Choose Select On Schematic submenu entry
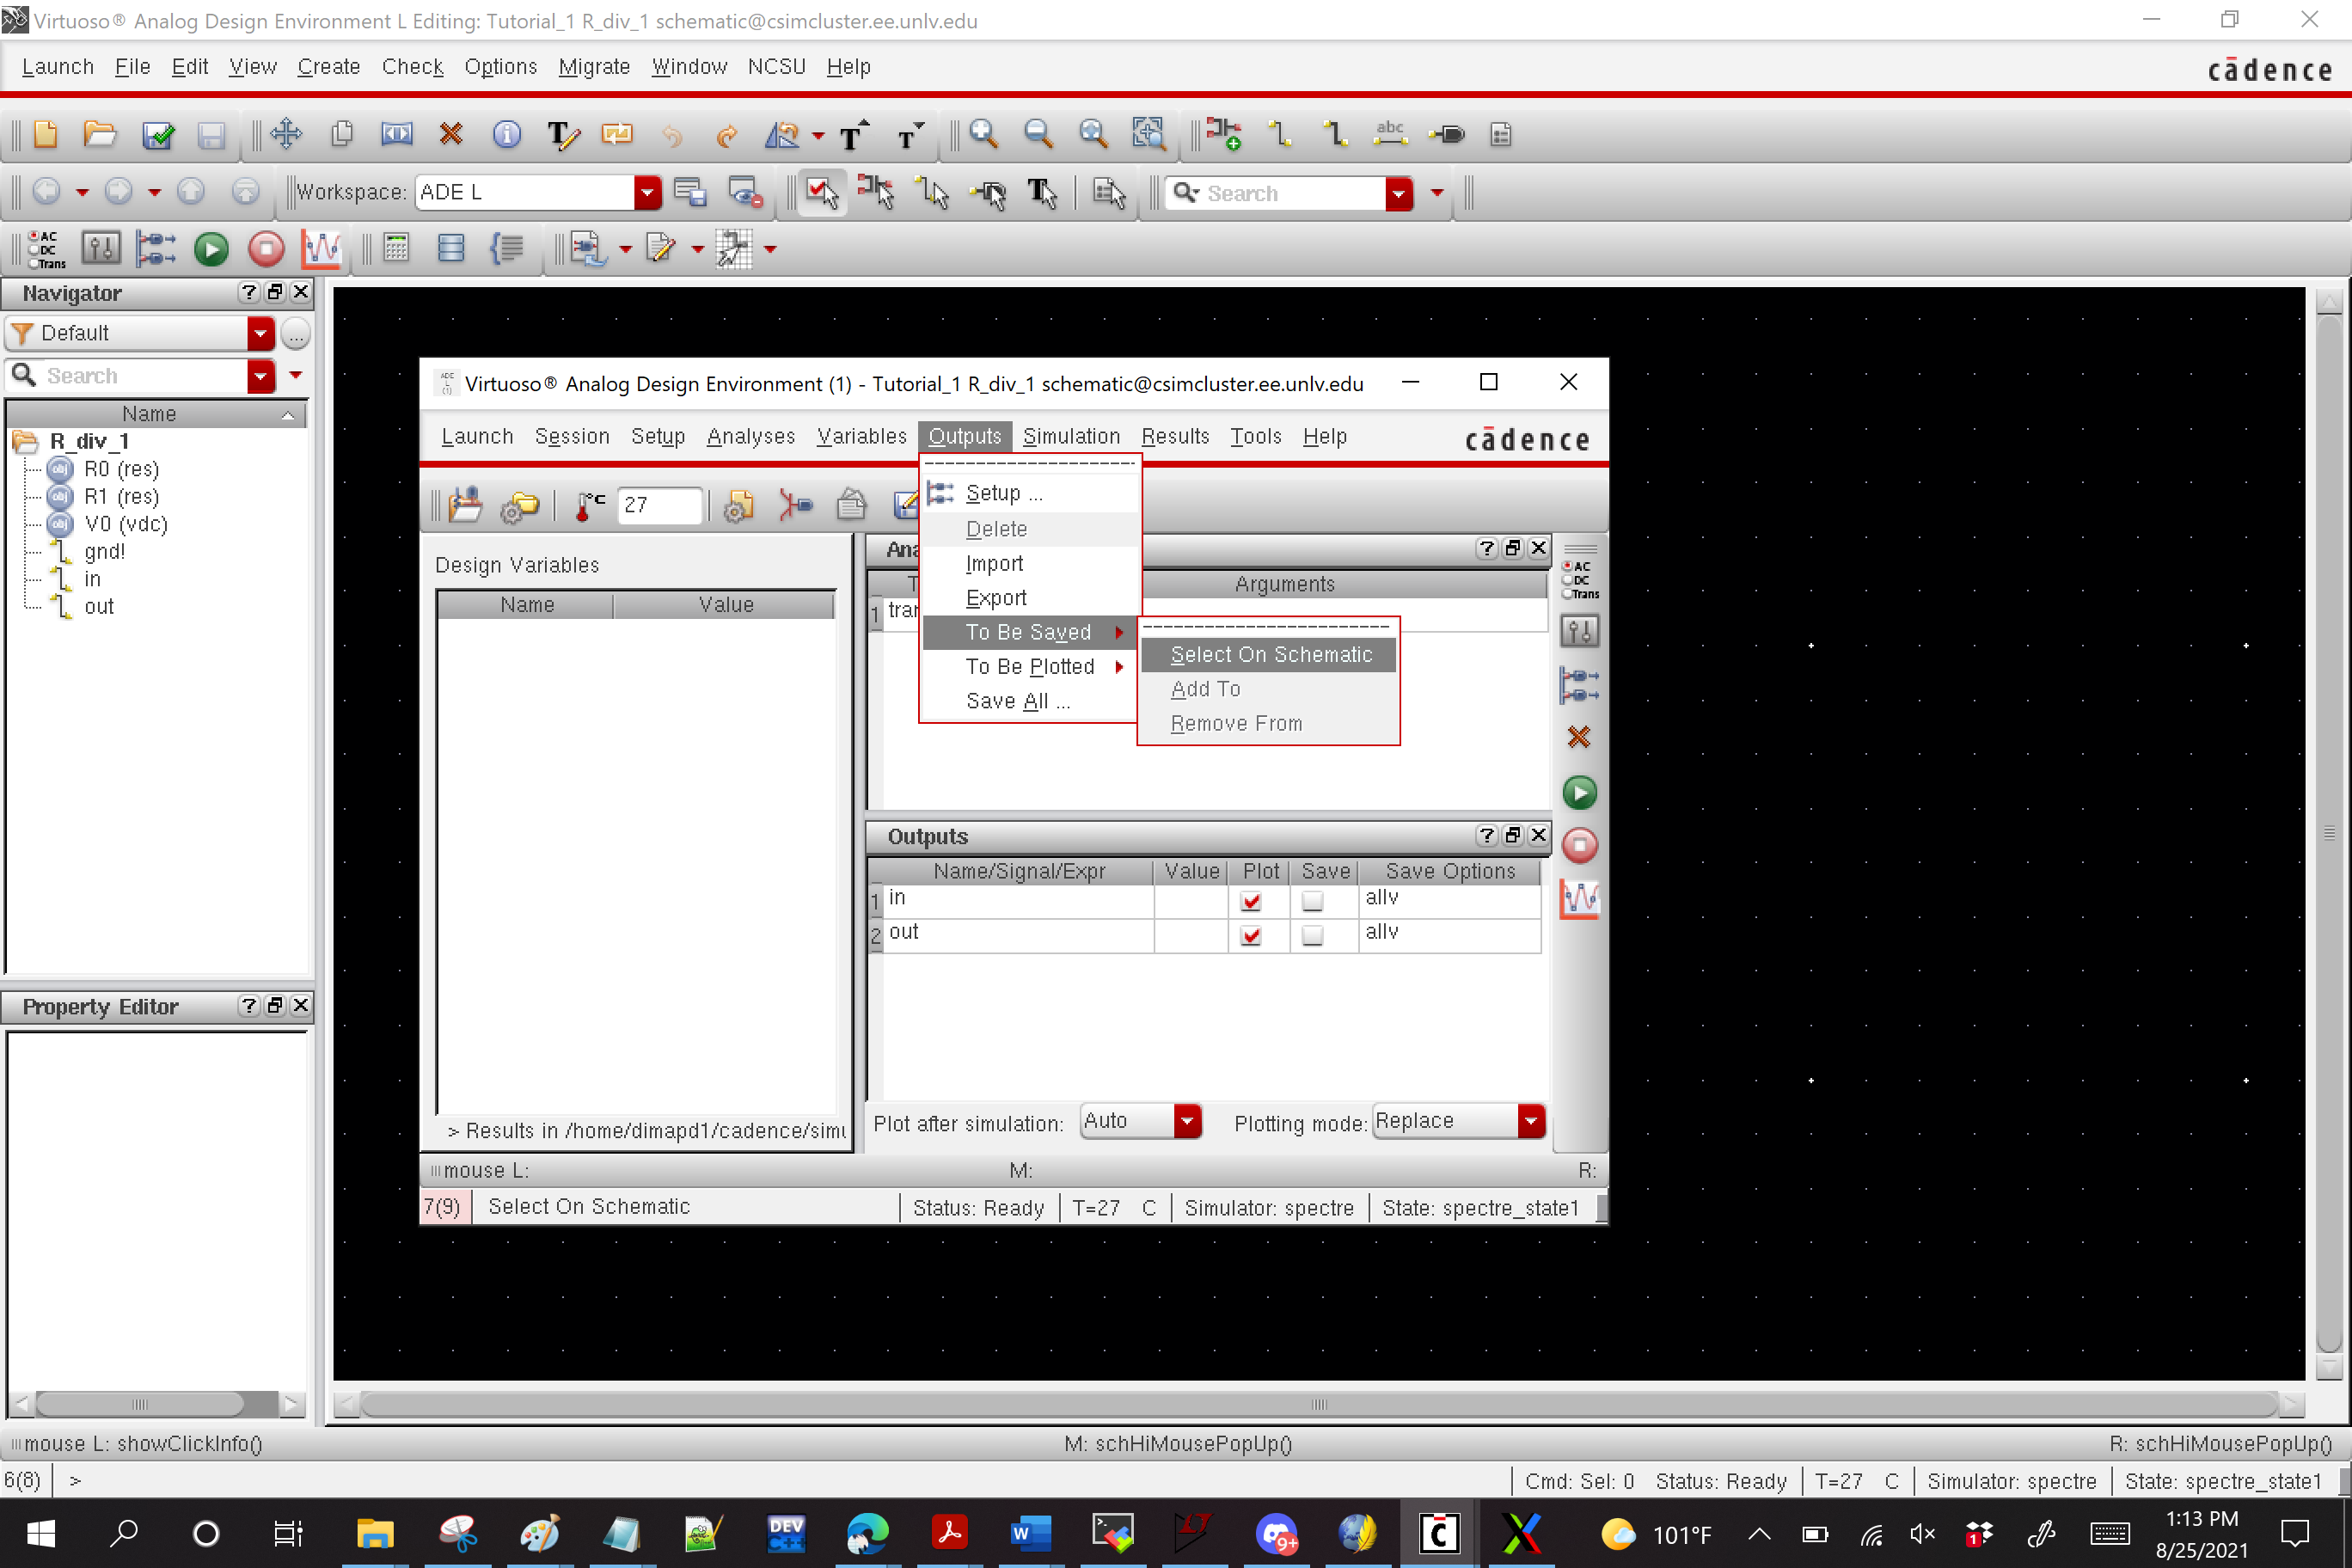 tap(1270, 655)
